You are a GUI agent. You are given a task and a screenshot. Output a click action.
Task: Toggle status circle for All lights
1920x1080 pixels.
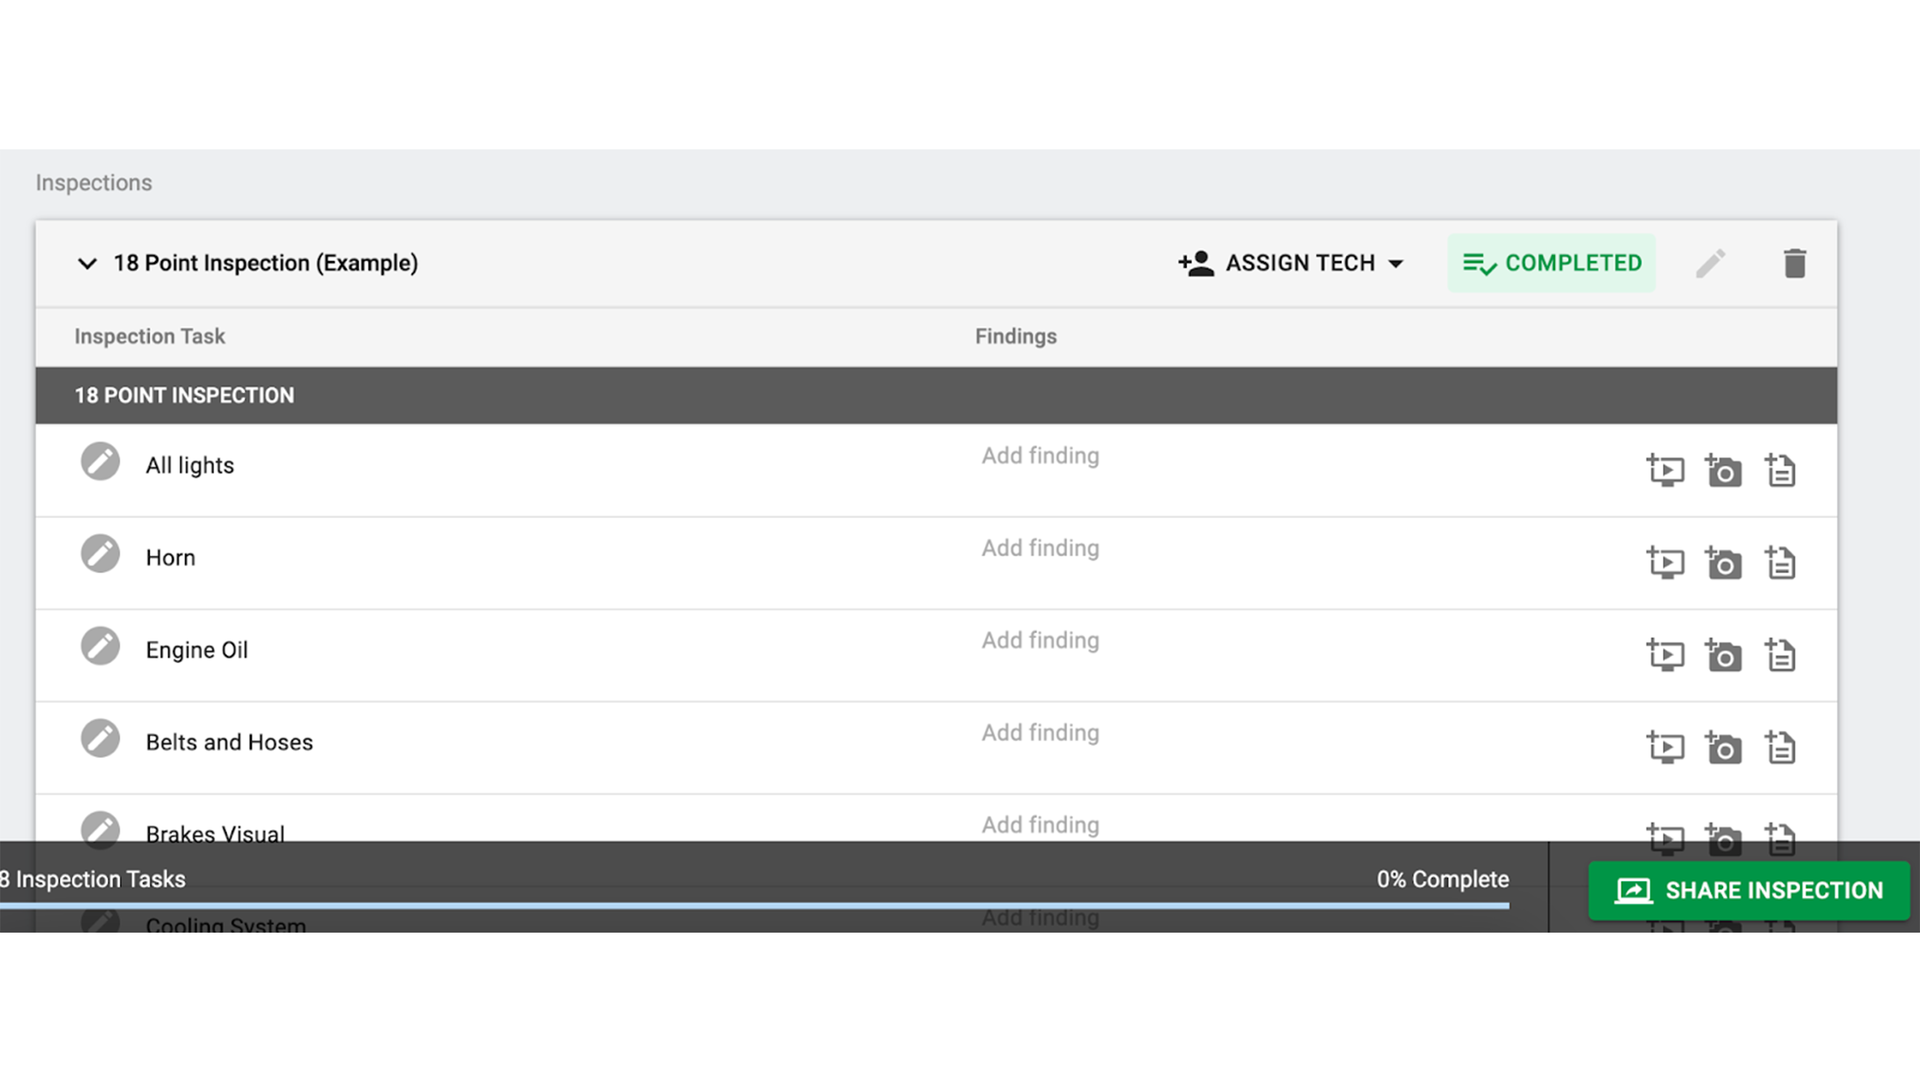pos(100,462)
